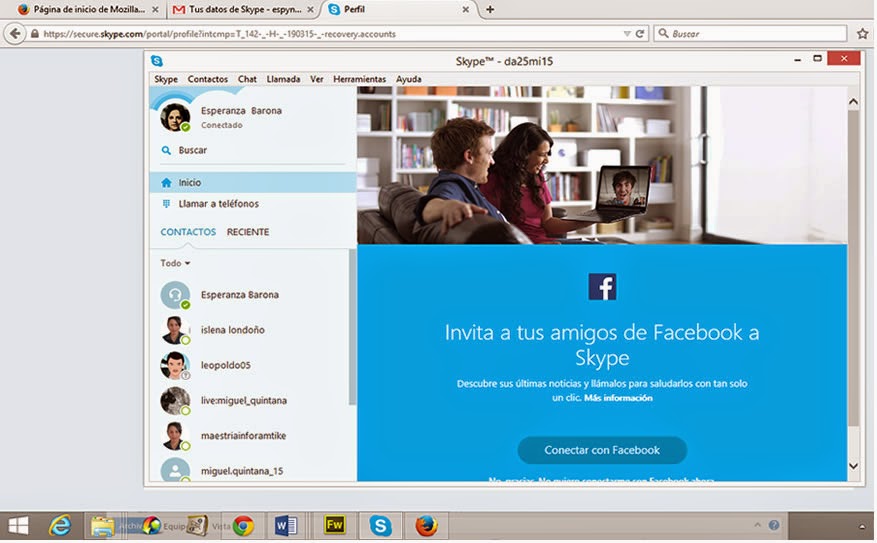This screenshot has width=877, height=543.
Task: Open Esperanza Barona's profile picture at the top
Action: [x=175, y=117]
